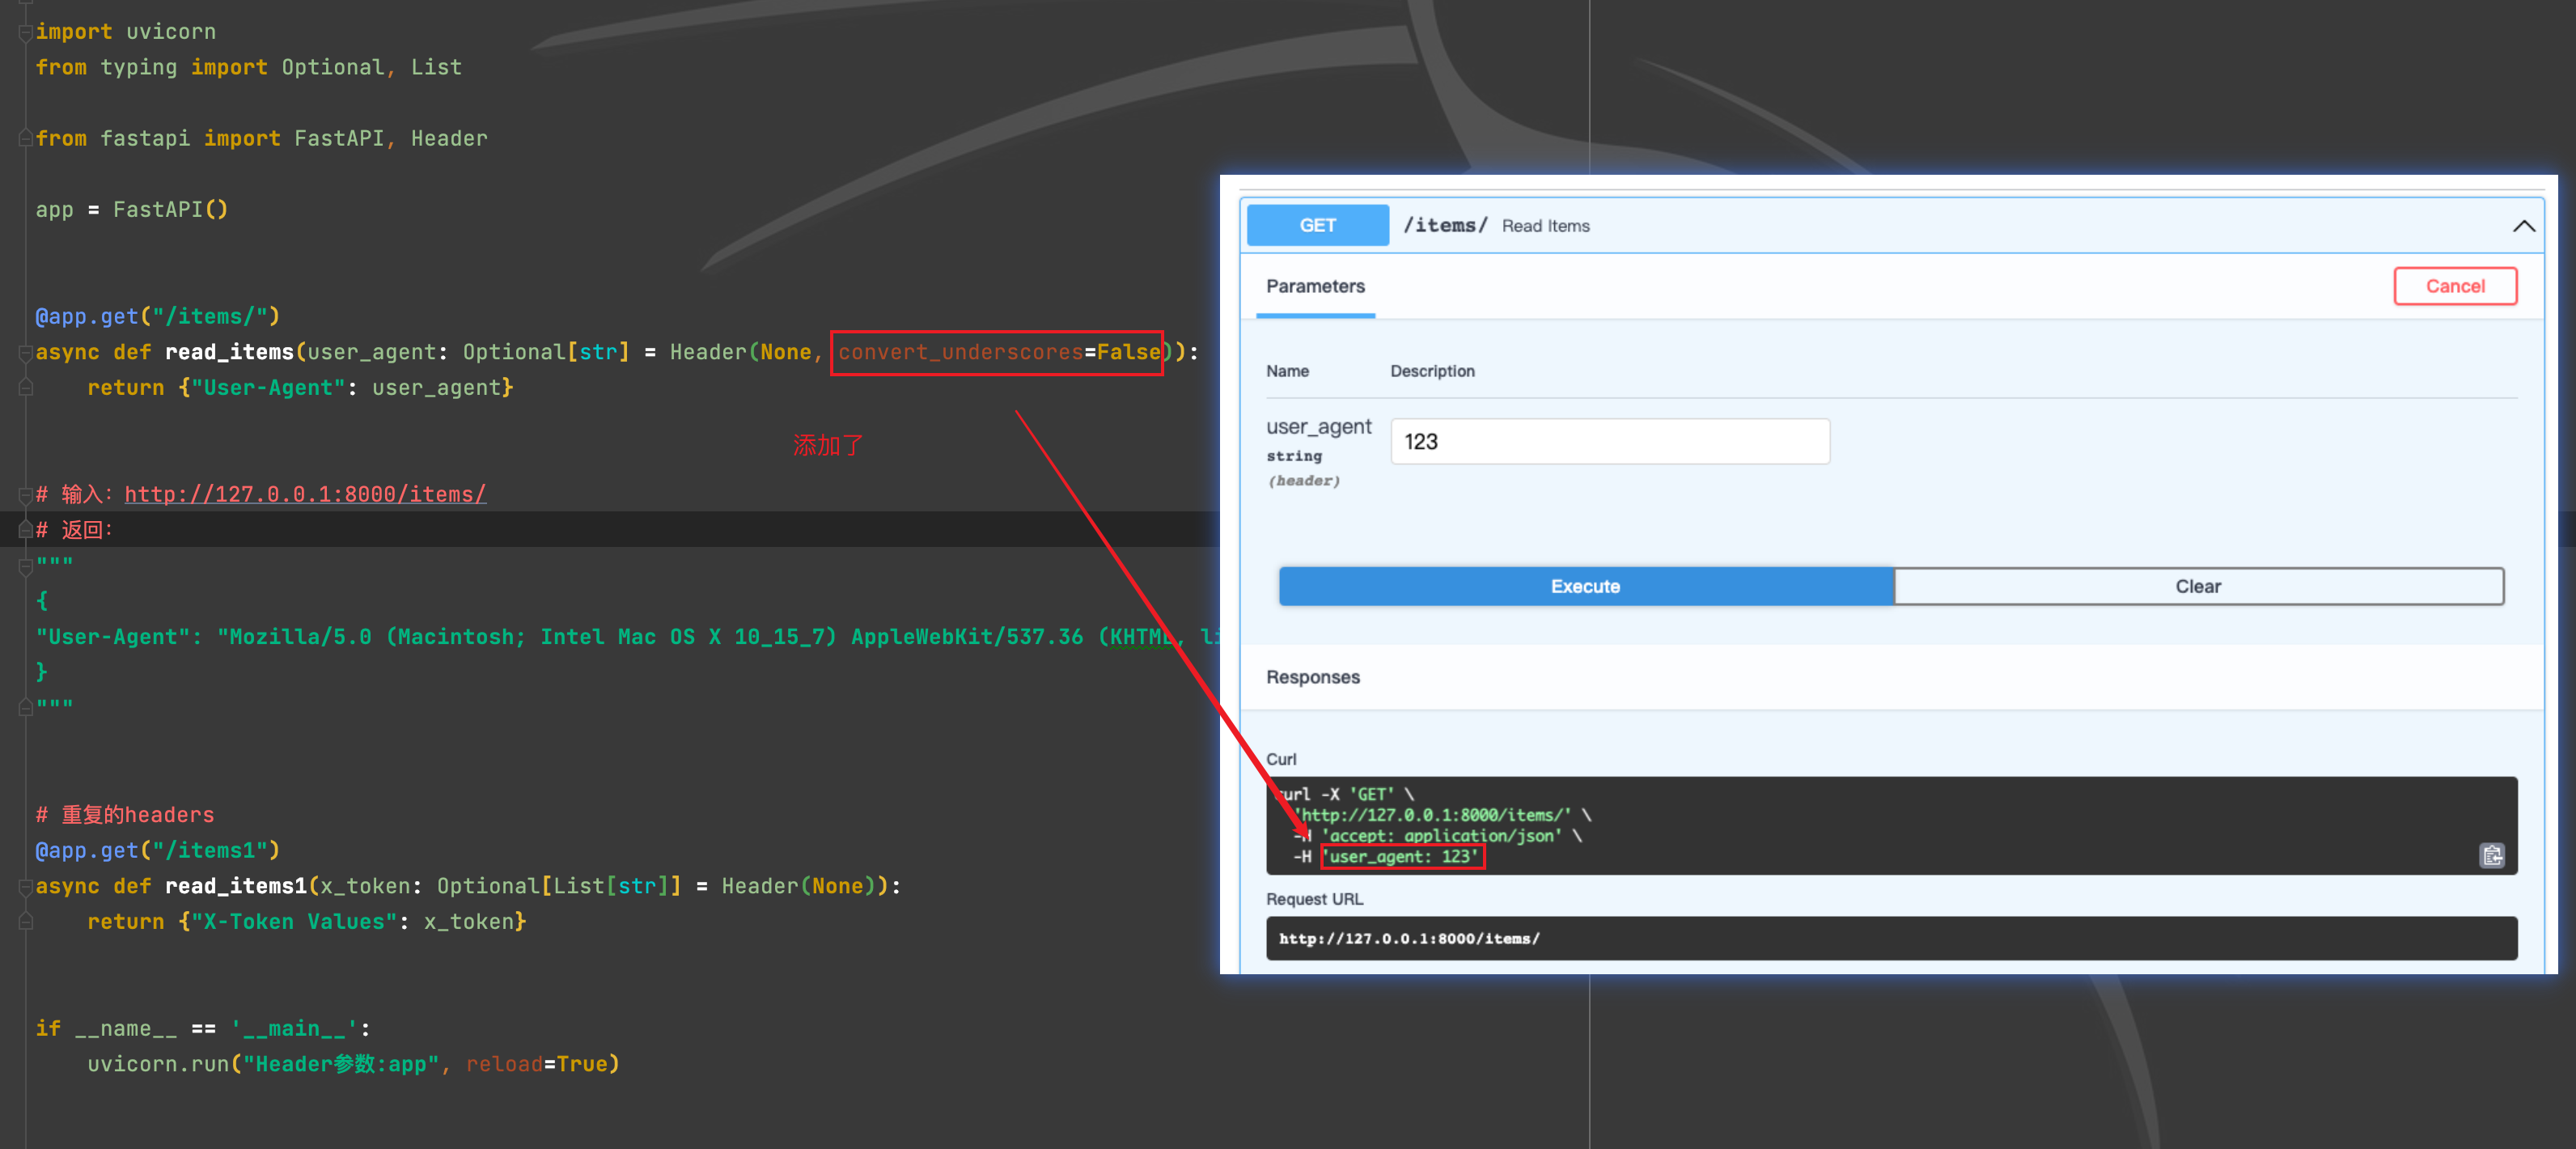The image size is (2576, 1149).
Task: Click the Description column header
Action: click(x=1432, y=371)
